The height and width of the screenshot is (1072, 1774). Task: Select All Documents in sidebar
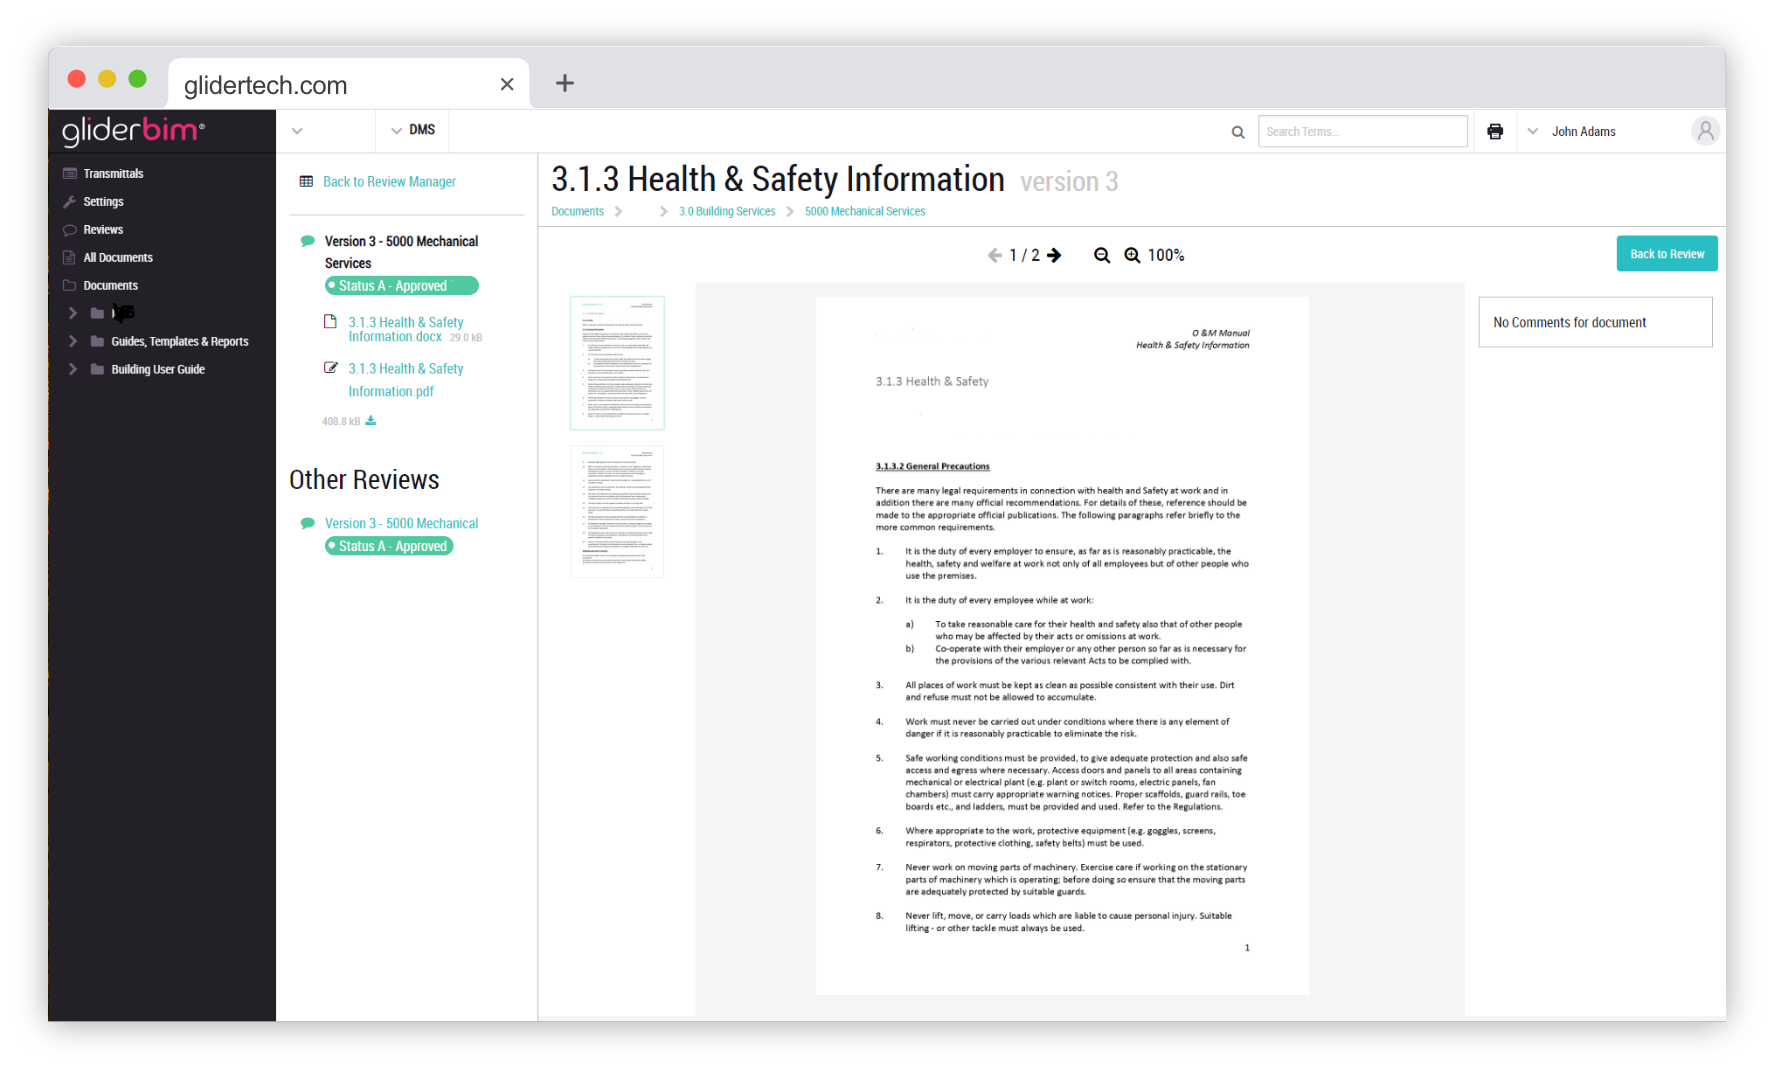tap(117, 258)
